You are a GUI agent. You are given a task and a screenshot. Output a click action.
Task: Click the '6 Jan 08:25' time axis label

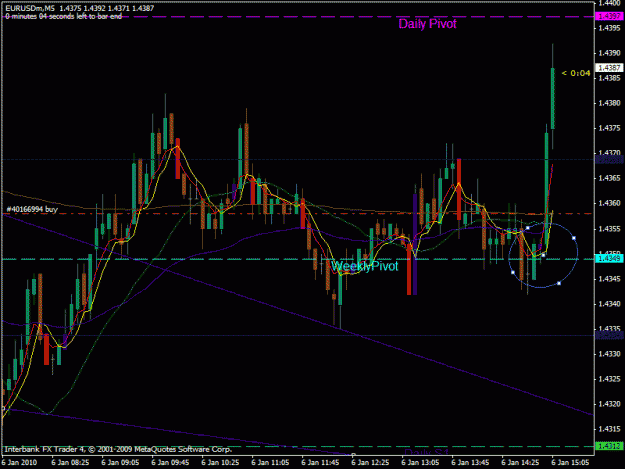click(x=70, y=463)
